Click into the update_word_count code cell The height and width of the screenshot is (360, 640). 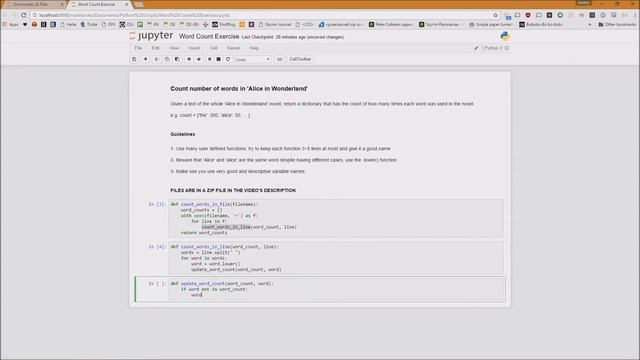(x=336, y=289)
